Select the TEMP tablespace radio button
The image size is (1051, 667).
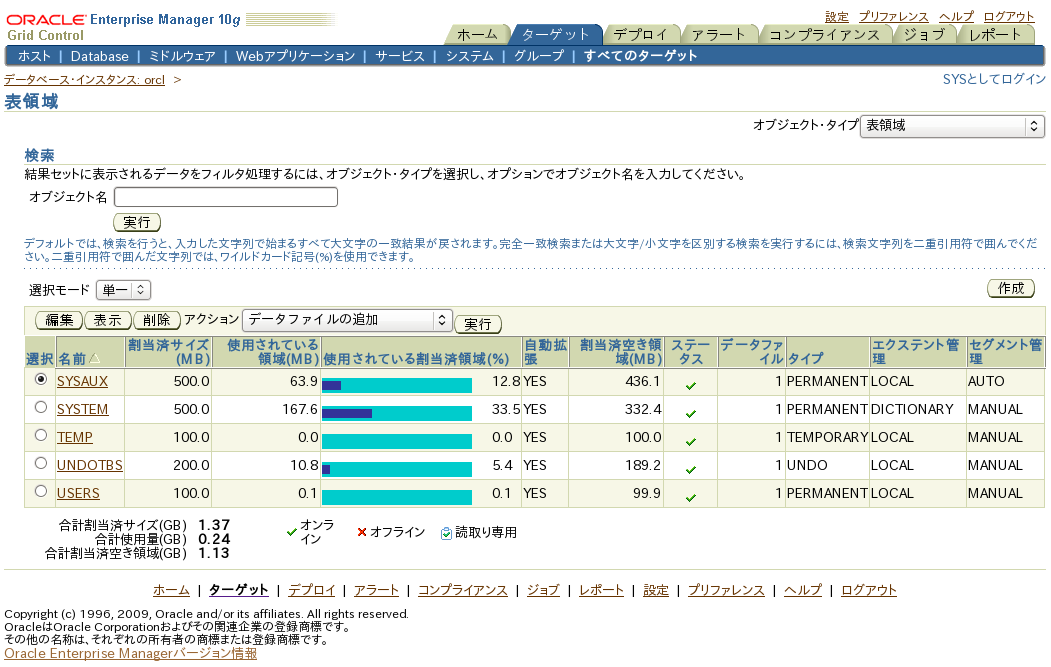pos(41,436)
